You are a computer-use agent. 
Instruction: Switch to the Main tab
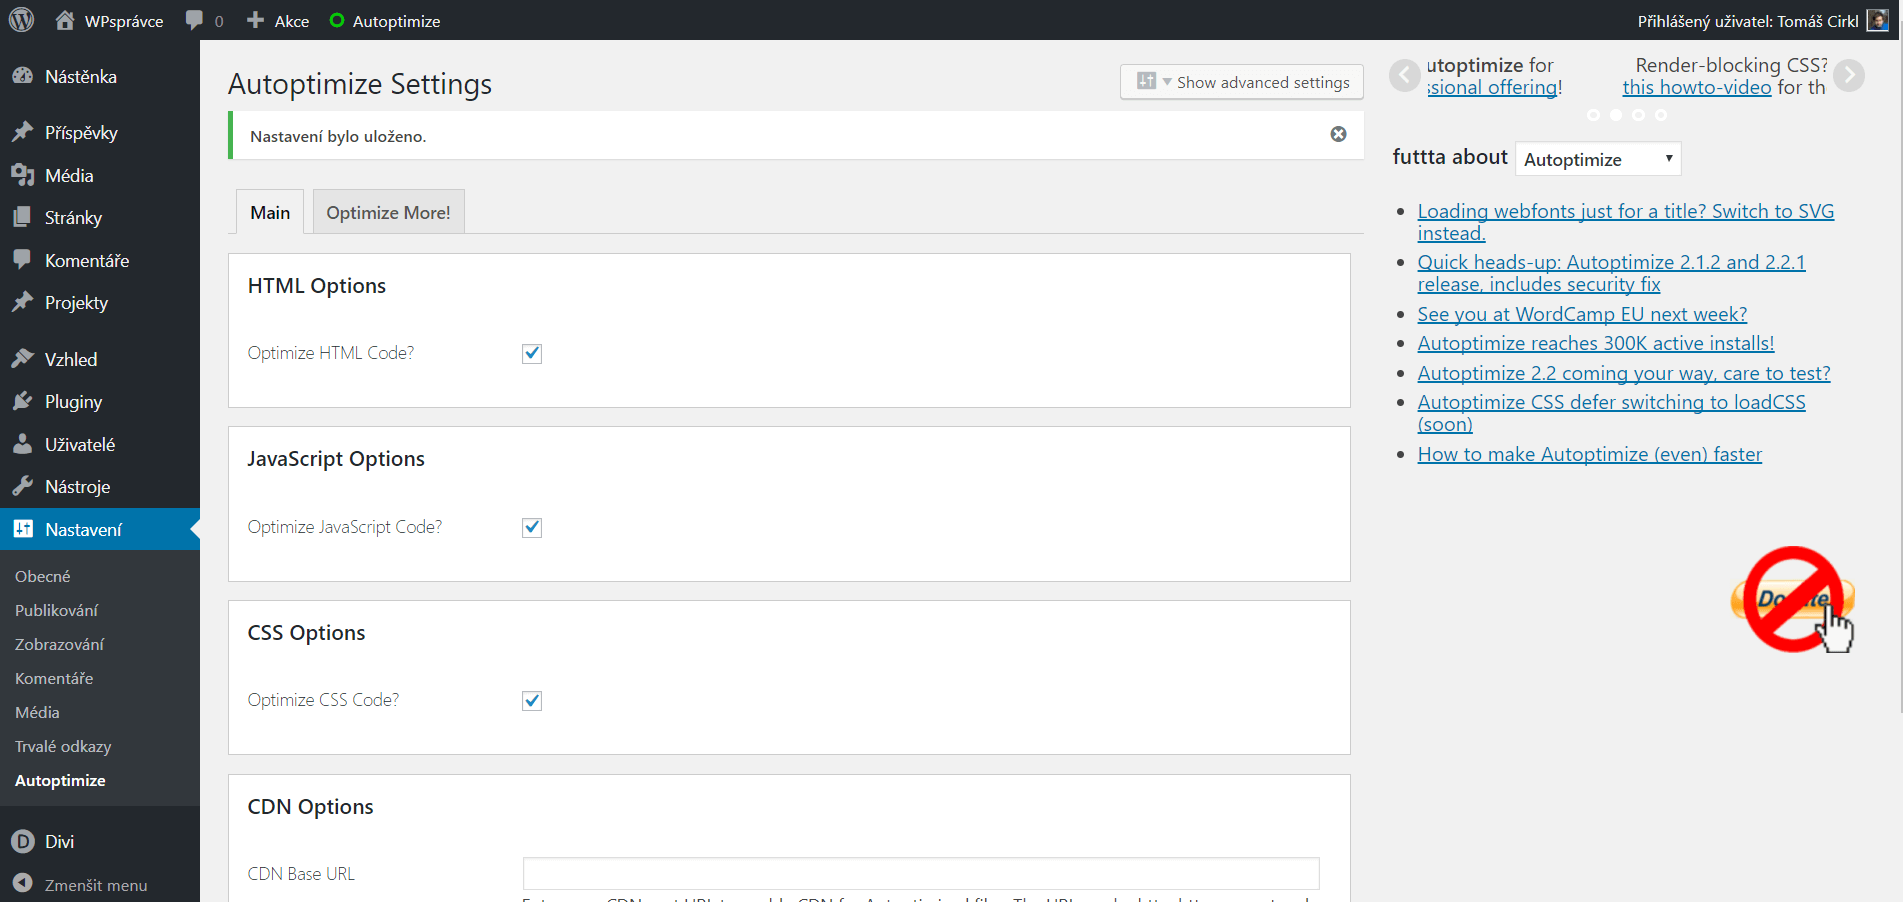pyautogui.click(x=270, y=212)
